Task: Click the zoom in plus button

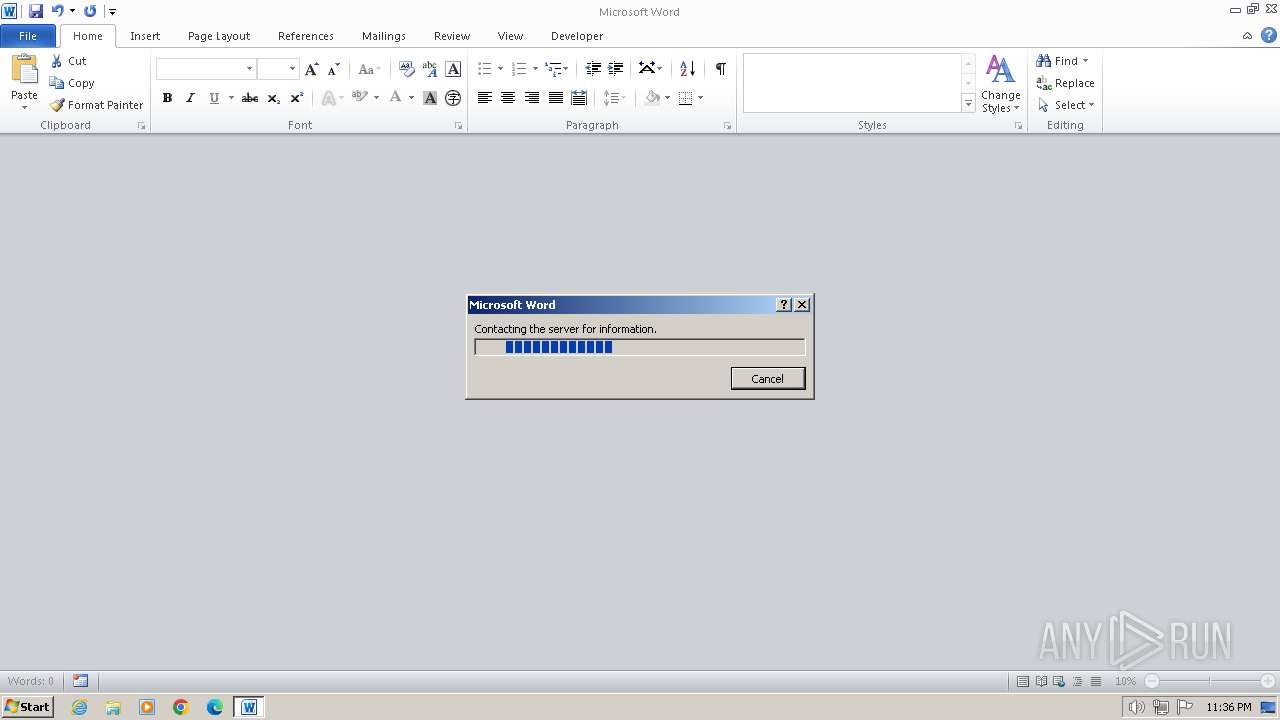Action: point(1268,681)
